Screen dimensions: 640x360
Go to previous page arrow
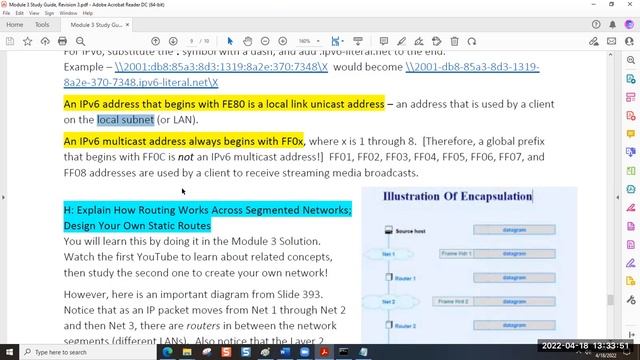(155, 41)
